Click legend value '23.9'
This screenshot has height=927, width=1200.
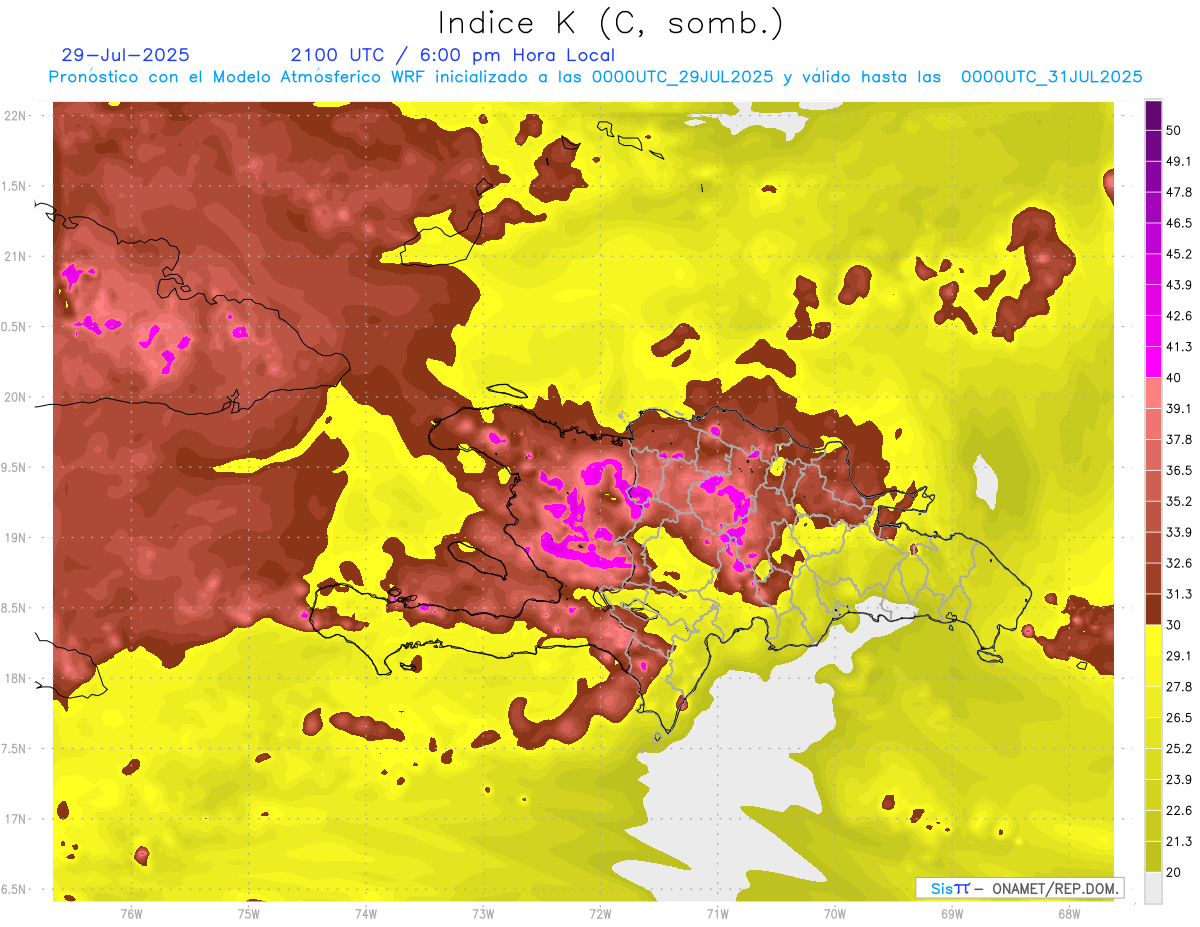[x=1179, y=779]
